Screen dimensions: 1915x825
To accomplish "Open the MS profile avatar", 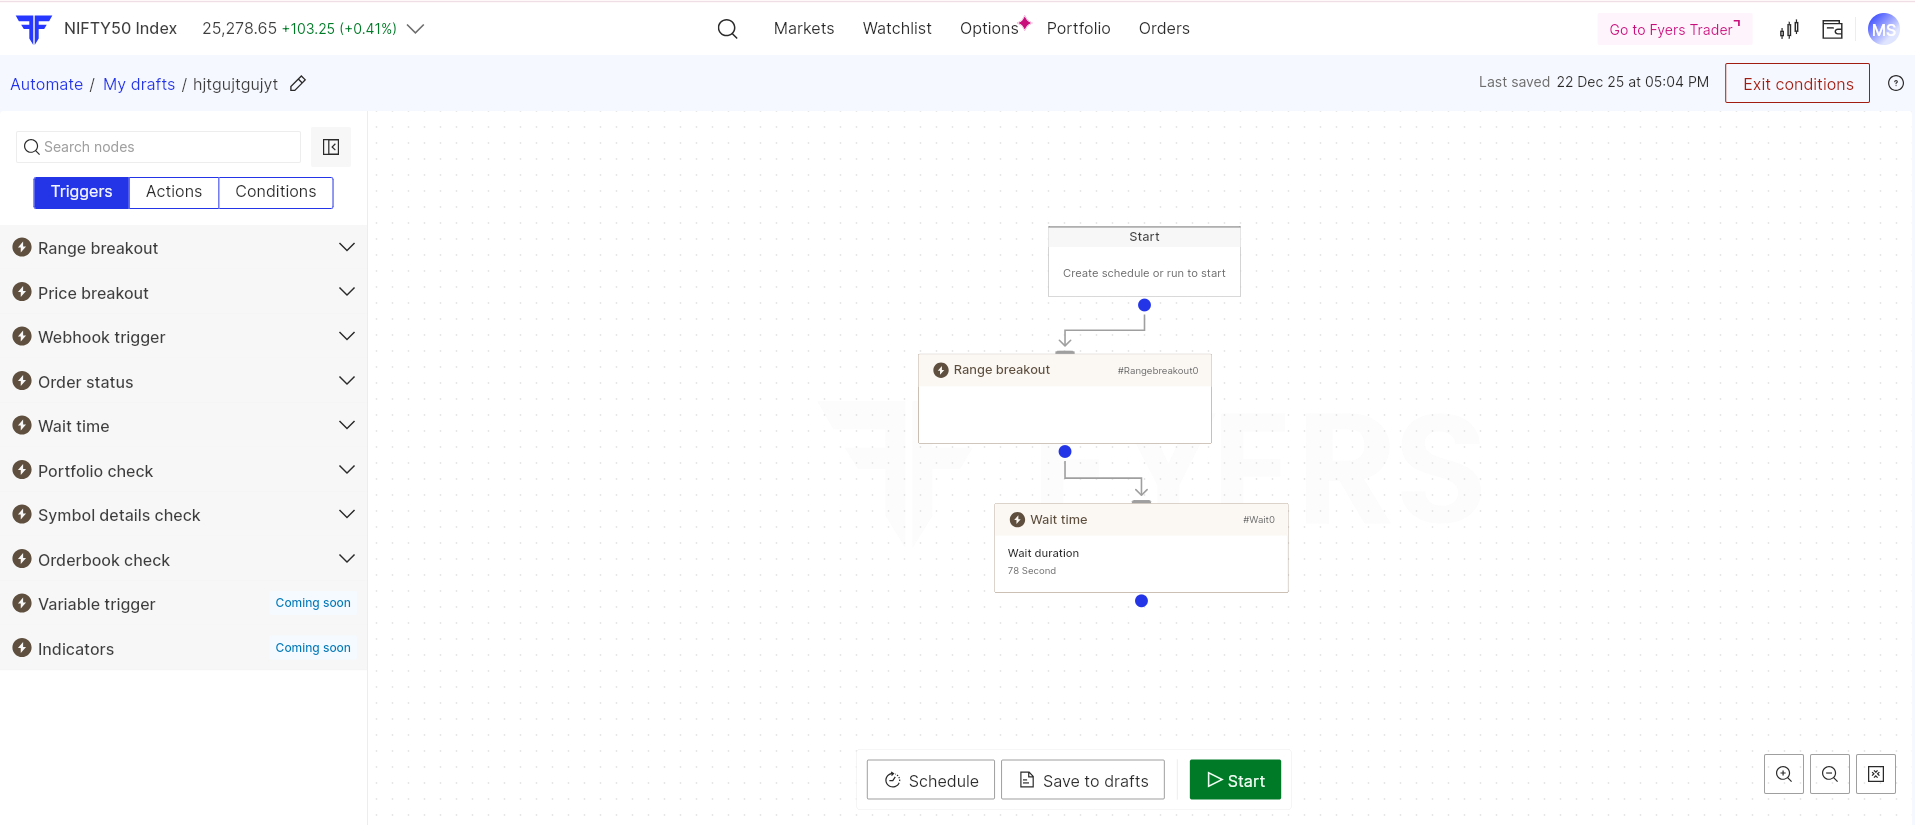I will click(1883, 29).
